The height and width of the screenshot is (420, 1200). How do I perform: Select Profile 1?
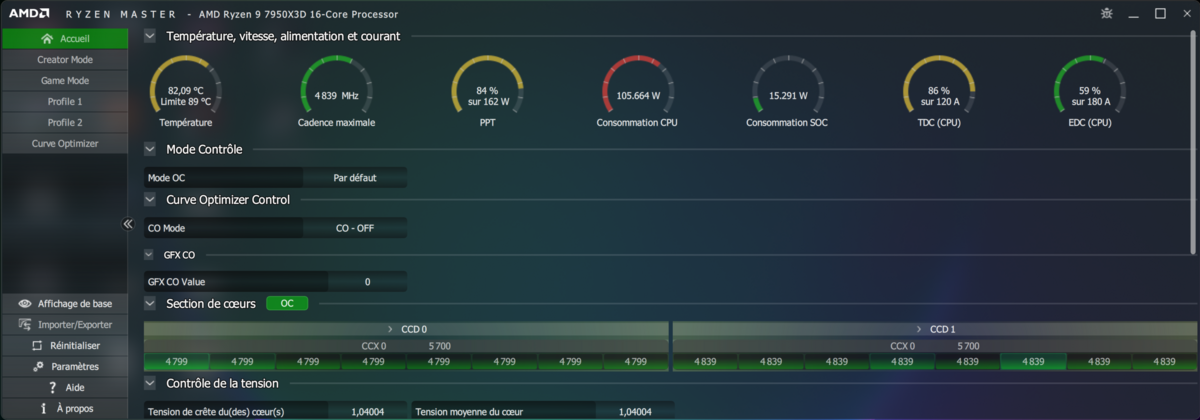pos(65,102)
